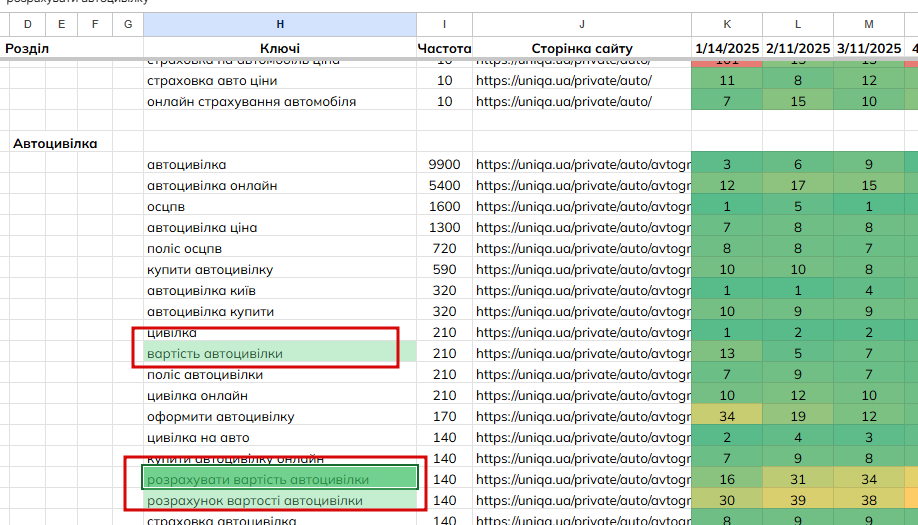Open uniqa.ua link for страховка авто ціни

click(563, 81)
